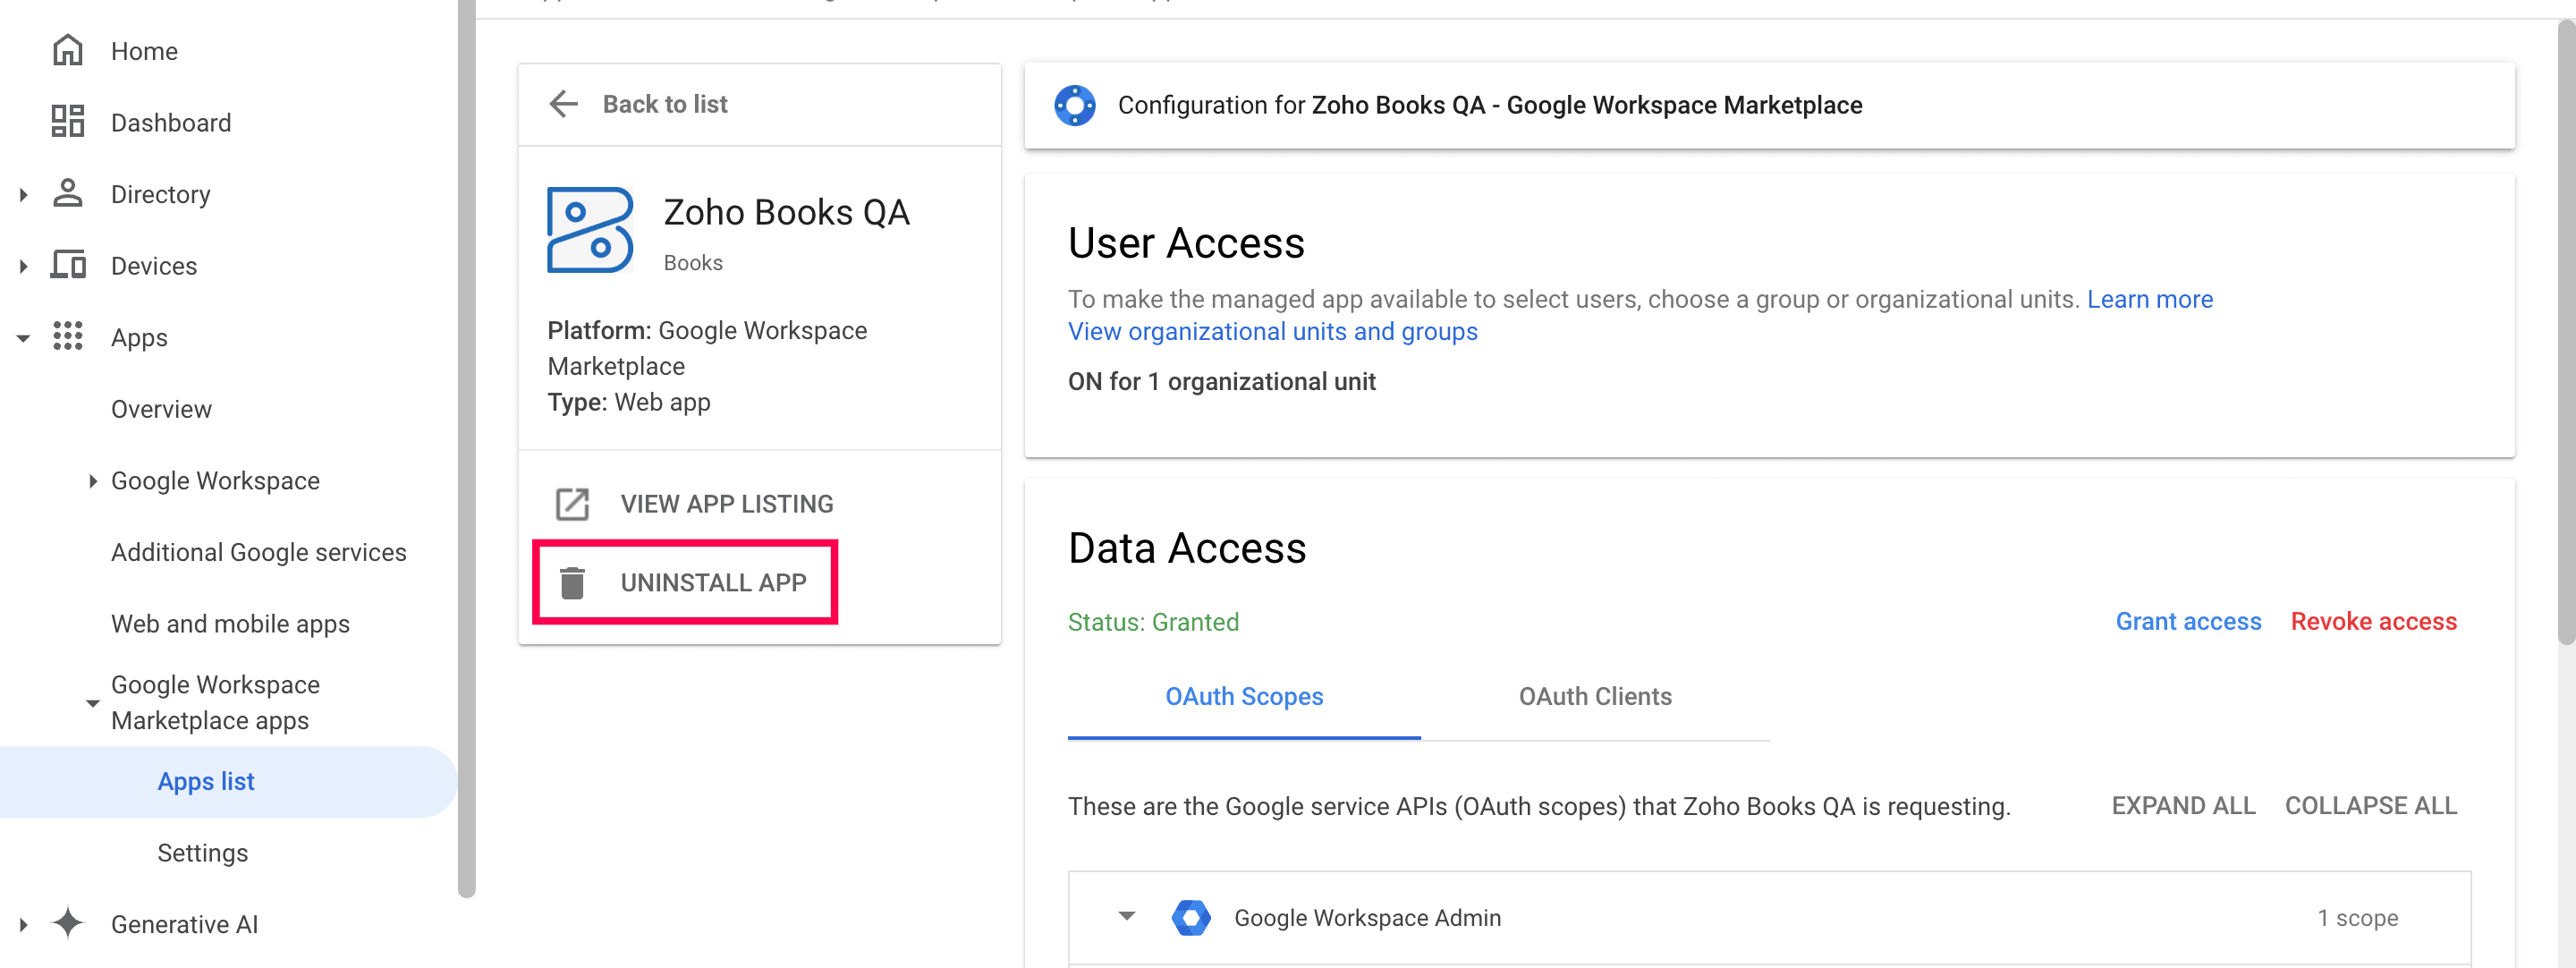The width and height of the screenshot is (2576, 968).
Task: Click the Zoho Books QA app logo
Action: pyautogui.click(x=590, y=229)
